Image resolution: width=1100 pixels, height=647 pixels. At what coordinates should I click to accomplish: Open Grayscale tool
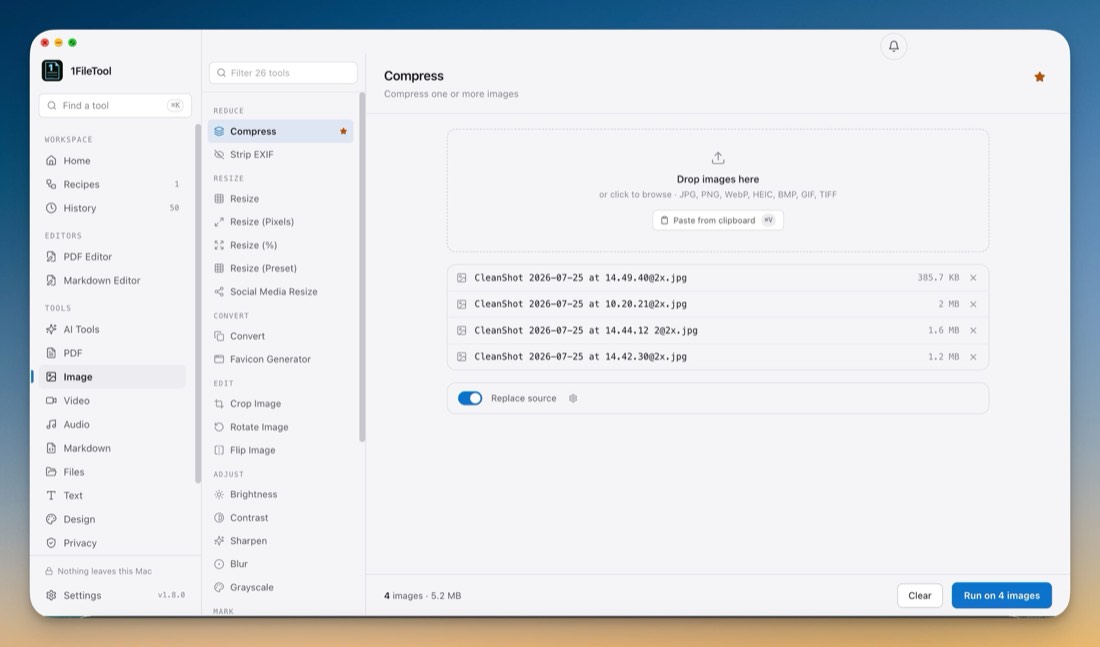click(x=281, y=587)
